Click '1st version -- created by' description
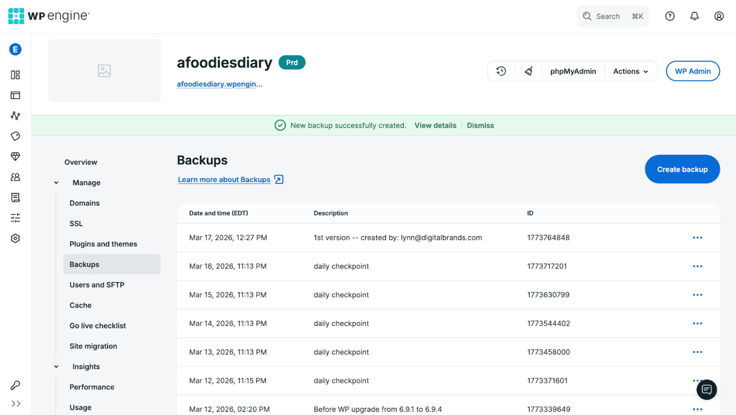The image size is (736, 415). (x=398, y=238)
